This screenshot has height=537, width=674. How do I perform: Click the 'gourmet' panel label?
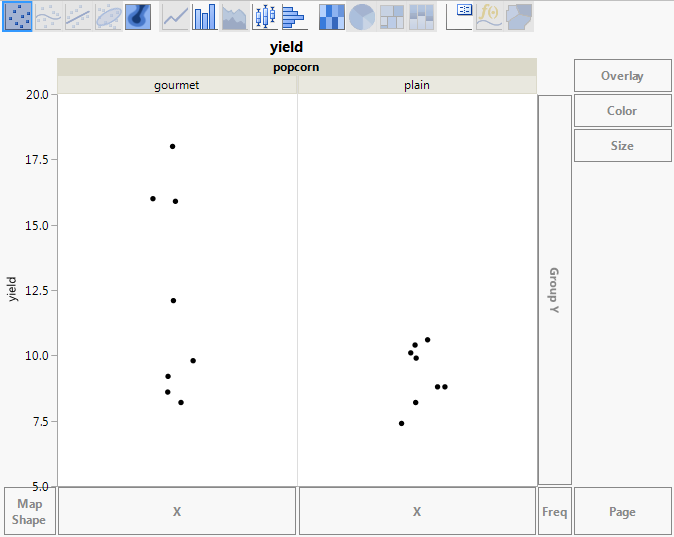(x=177, y=85)
